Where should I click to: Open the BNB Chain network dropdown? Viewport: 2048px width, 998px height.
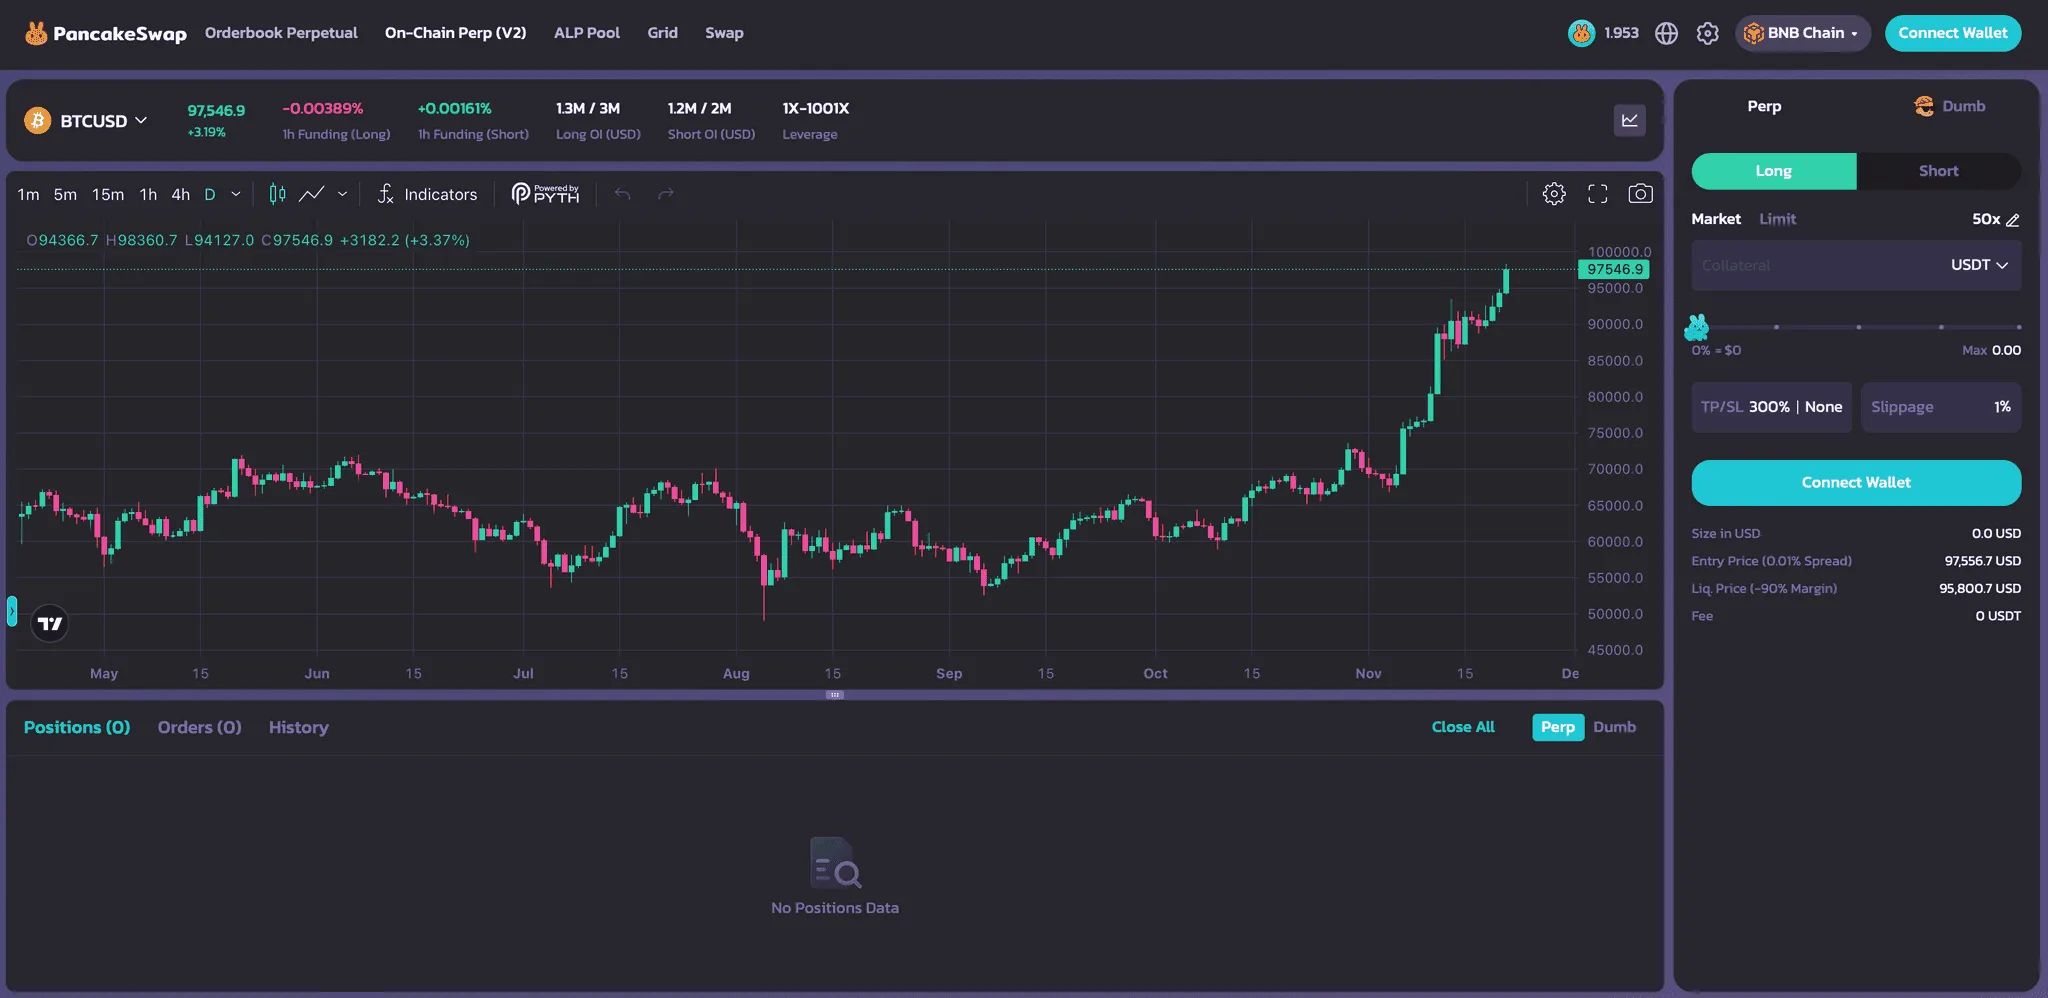pyautogui.click(x=1802, y=33)
